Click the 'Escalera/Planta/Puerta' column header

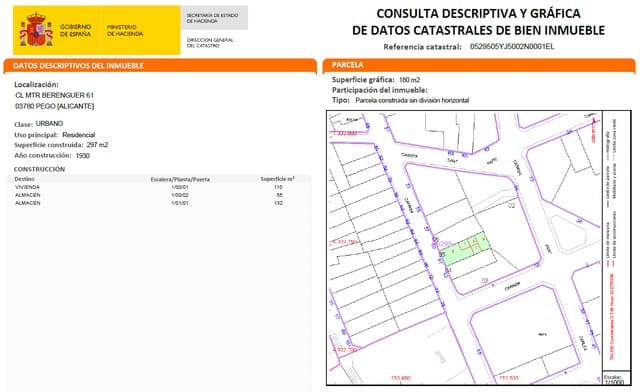180,179
